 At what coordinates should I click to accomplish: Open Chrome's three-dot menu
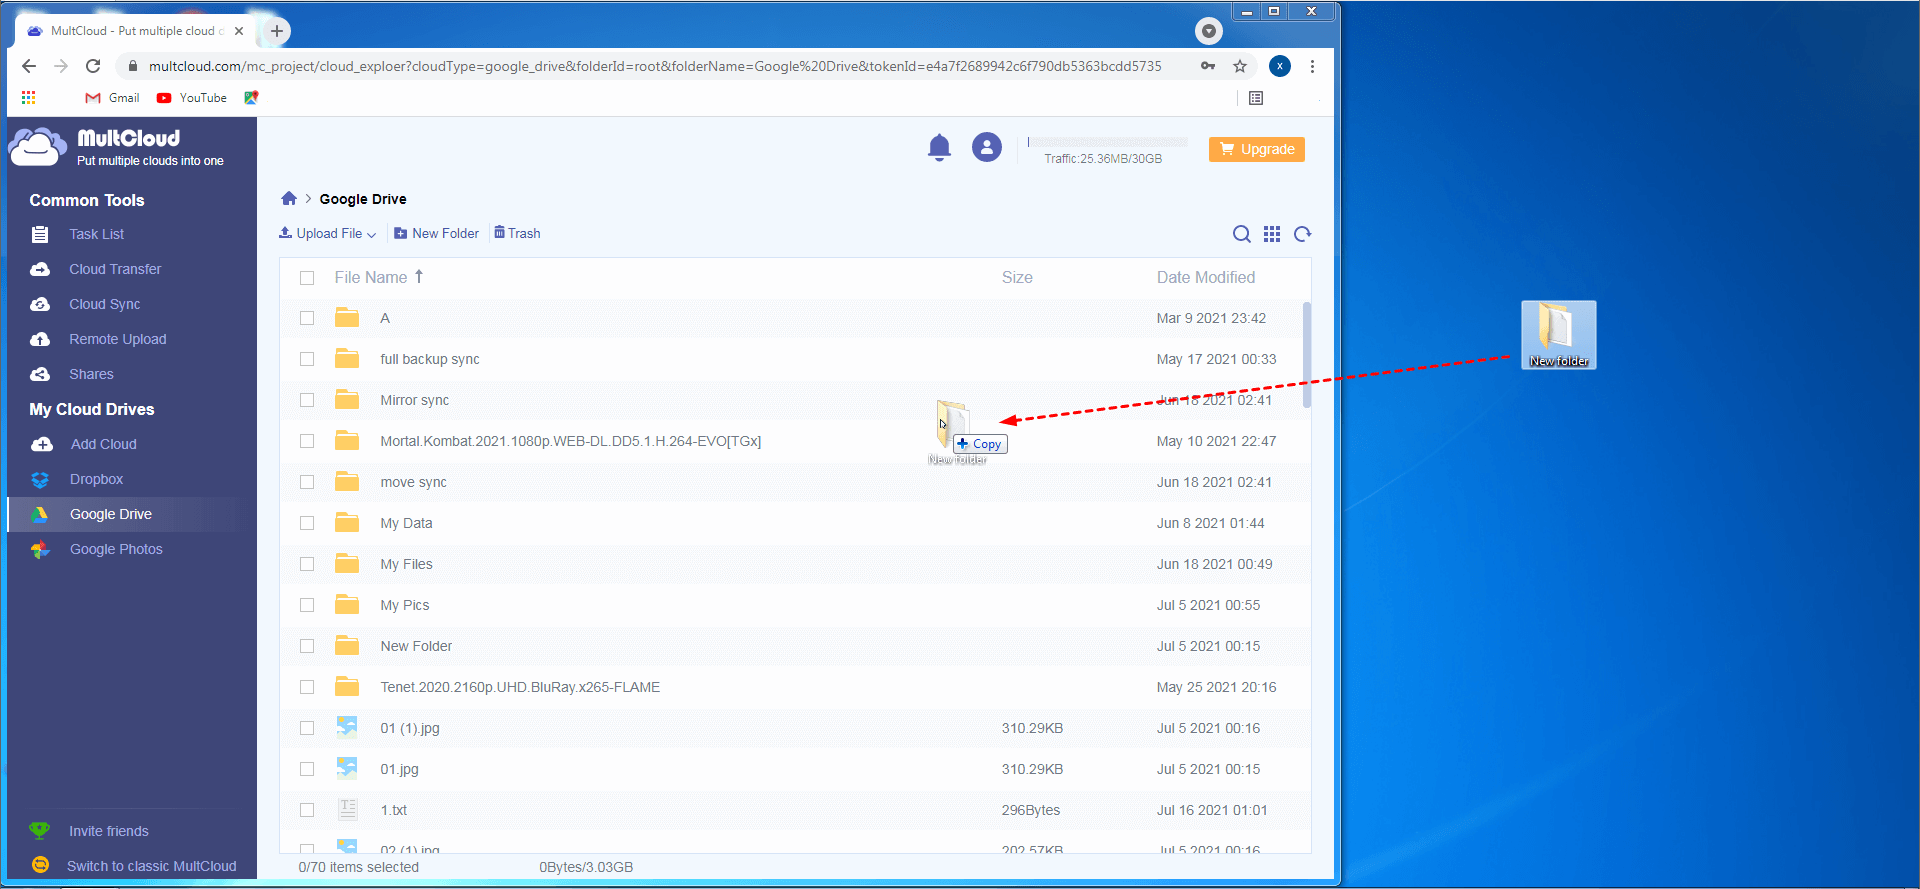[x=1312, y=66]
